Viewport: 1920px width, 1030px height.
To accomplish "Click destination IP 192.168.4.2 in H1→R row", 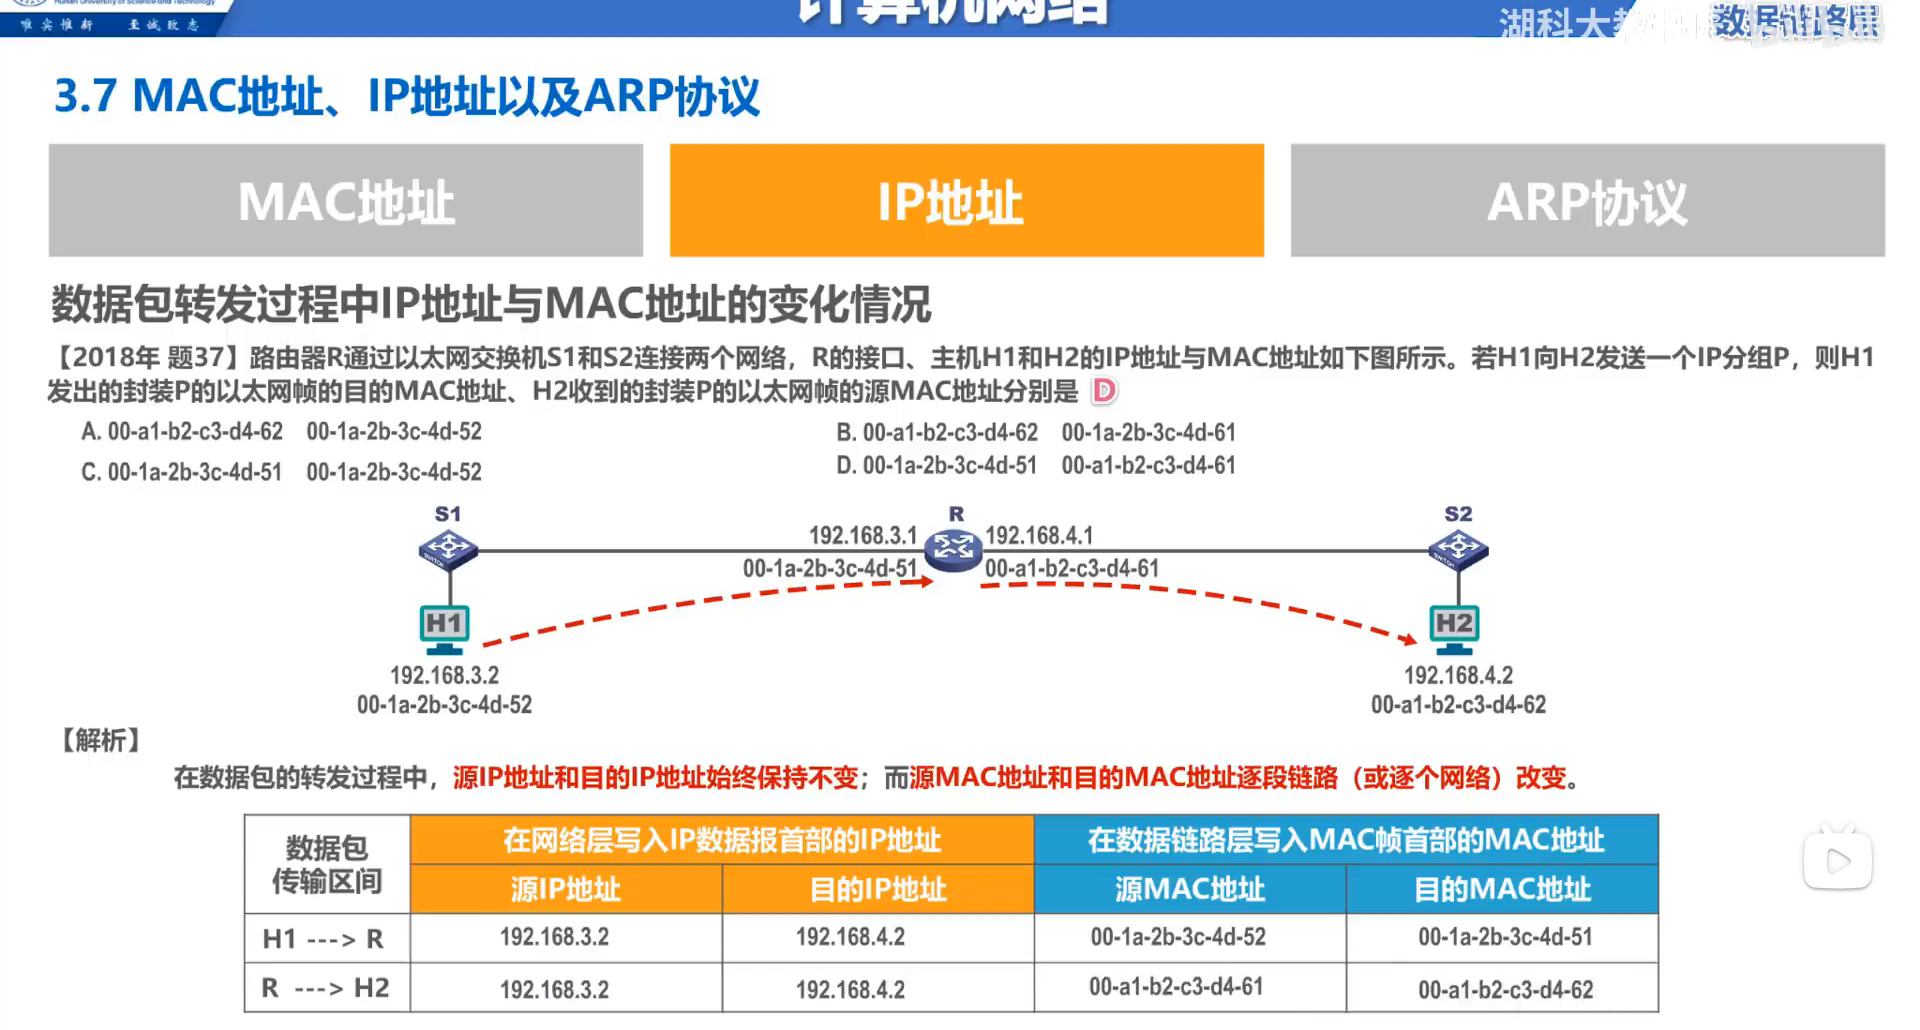I will pyautogui.click(x=850, y=937).
